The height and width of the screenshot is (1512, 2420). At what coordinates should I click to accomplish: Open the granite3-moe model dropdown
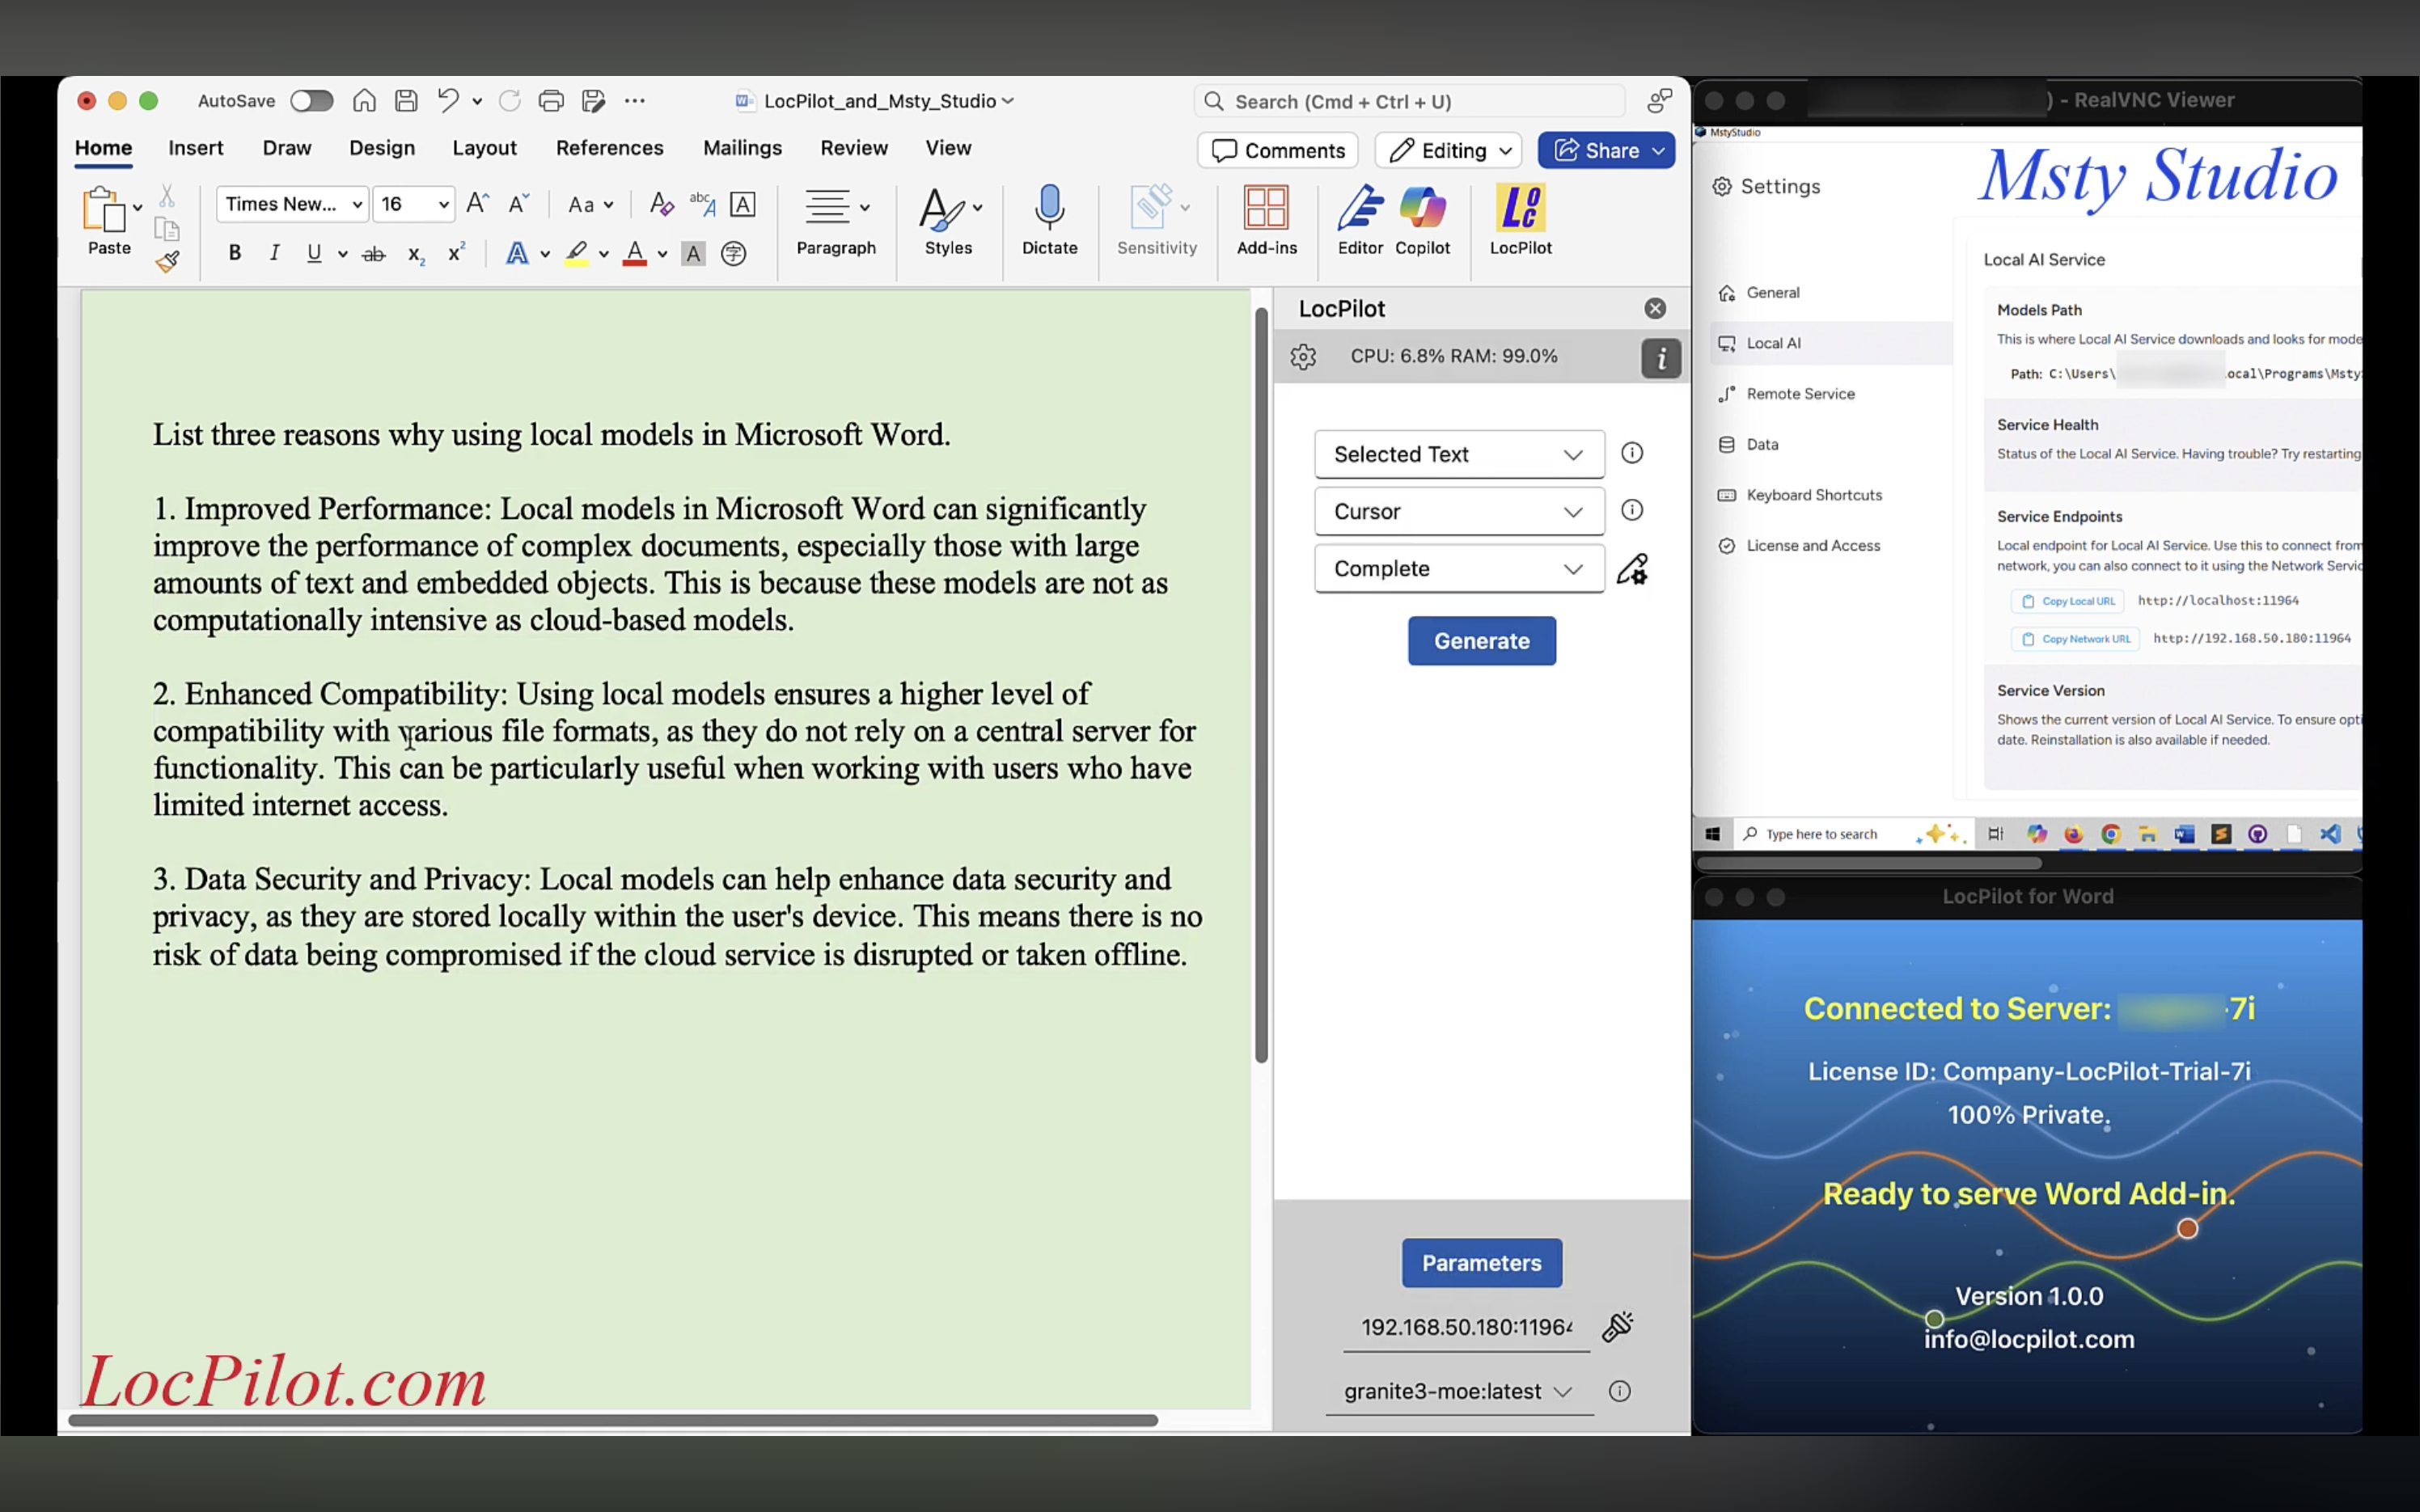tap(1457, 1390)
